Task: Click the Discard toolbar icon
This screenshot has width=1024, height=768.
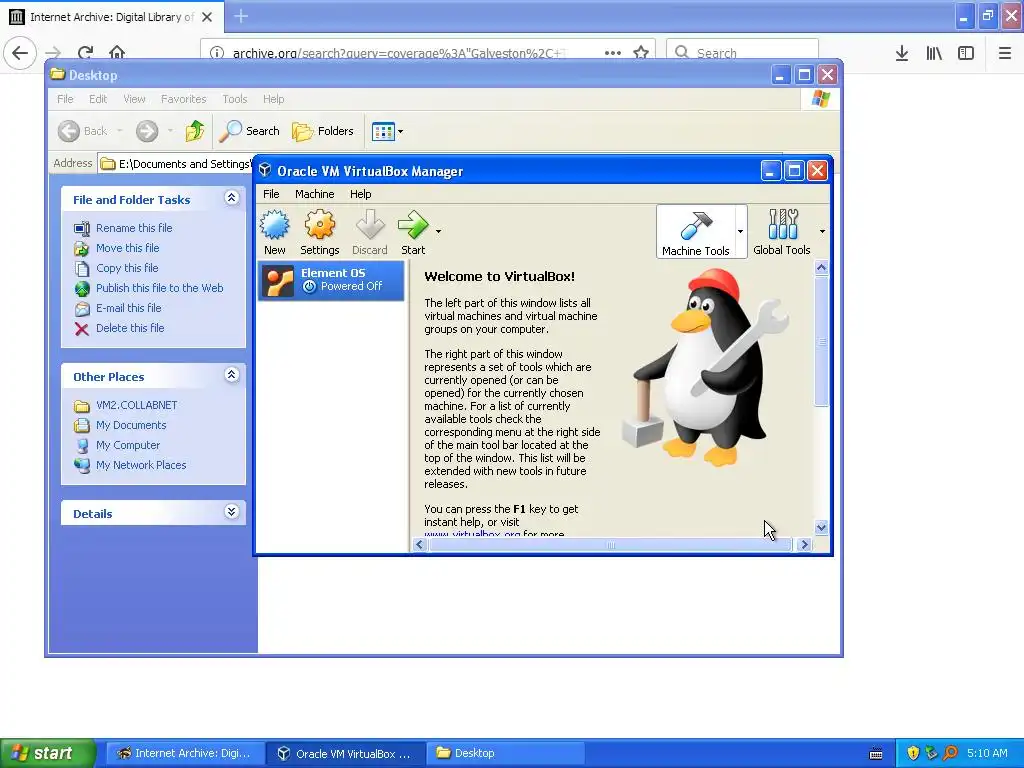Action: [x=370, y=232]
